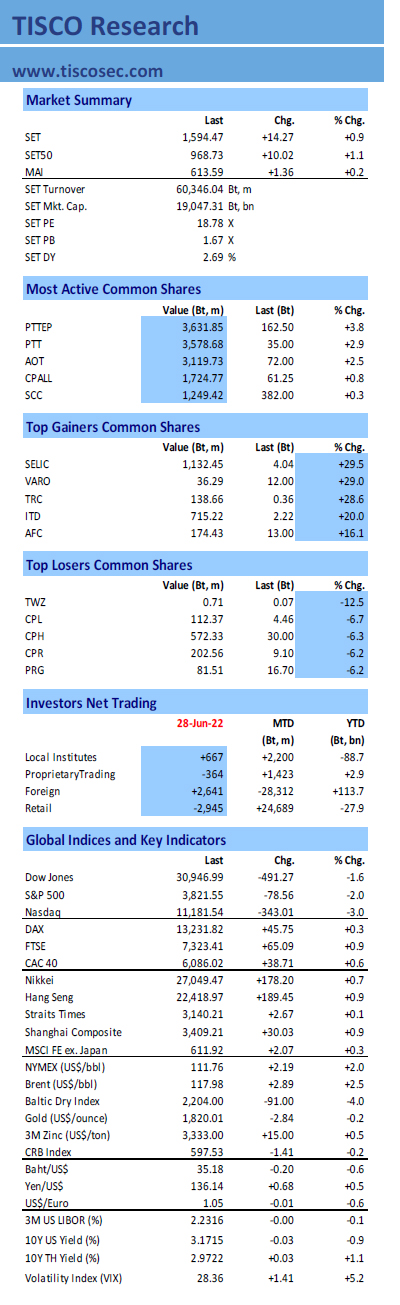
Task: Click the Top Losers Common Shares header
Action: [195, 565]
